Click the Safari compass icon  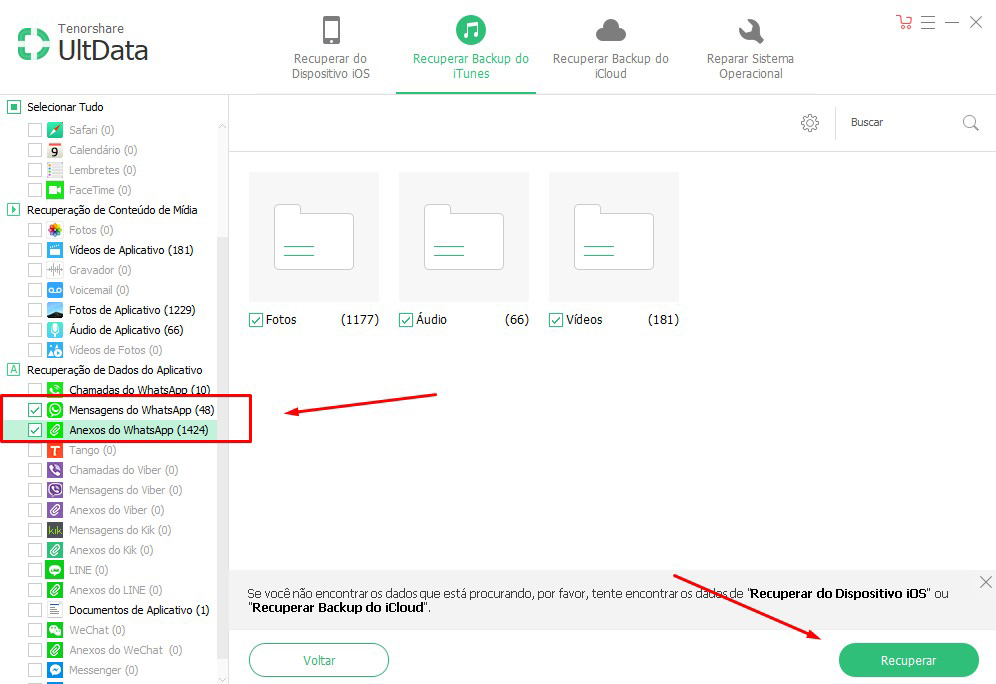(55, 130)
